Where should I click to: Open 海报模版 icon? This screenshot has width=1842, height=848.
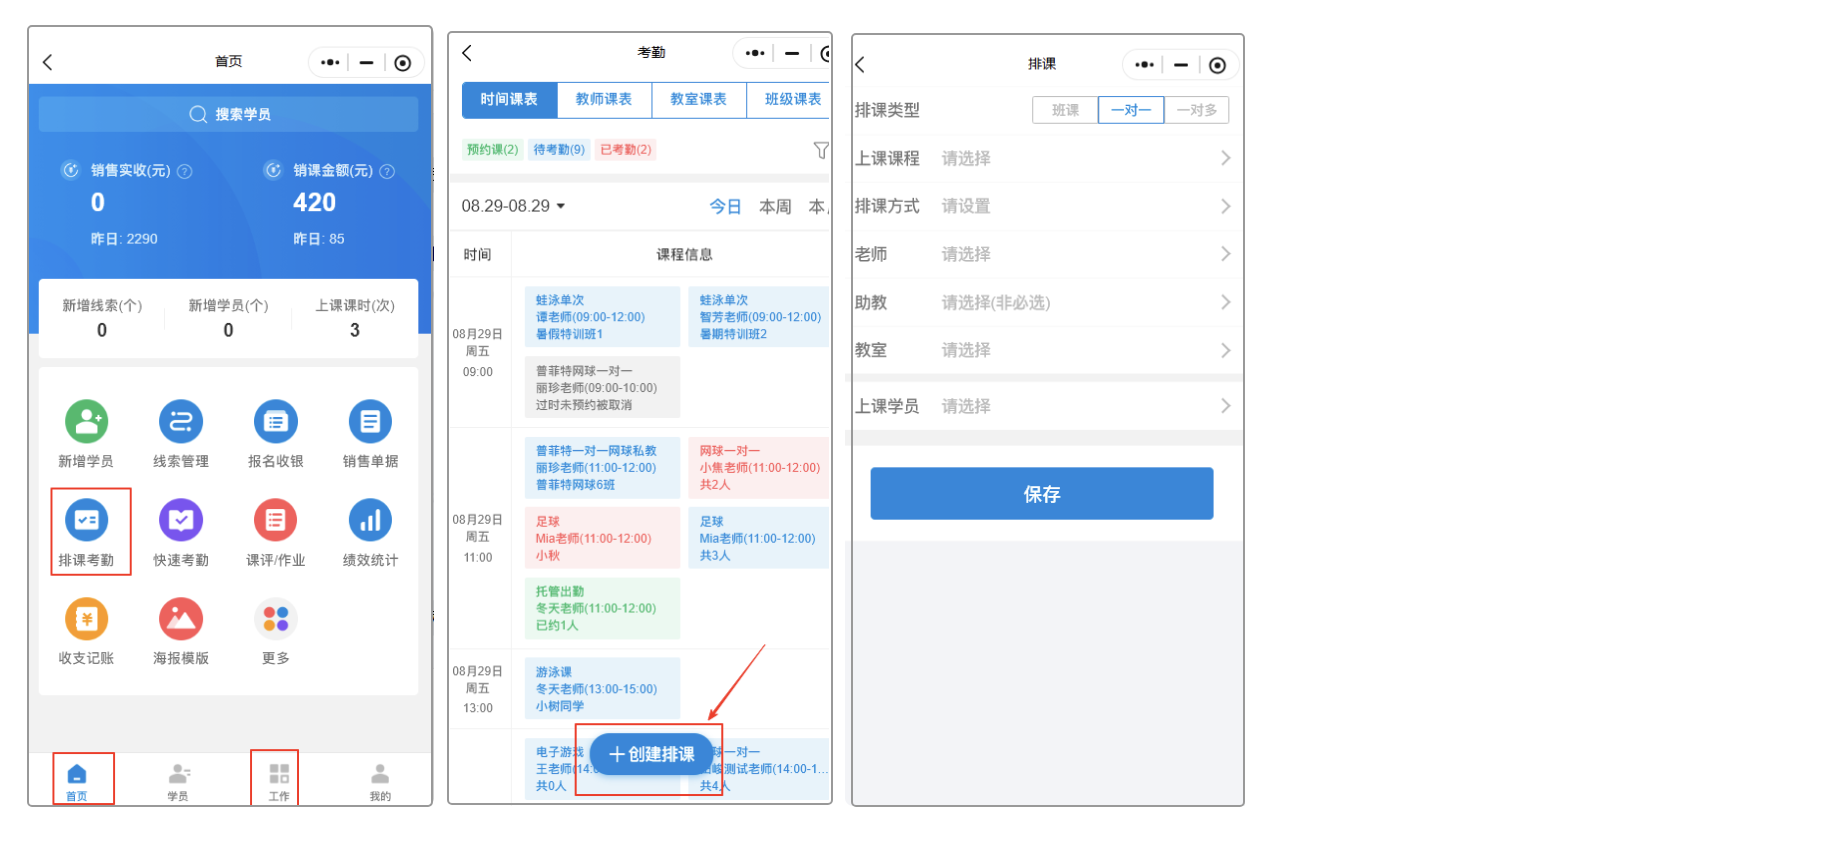coord(181,619)
